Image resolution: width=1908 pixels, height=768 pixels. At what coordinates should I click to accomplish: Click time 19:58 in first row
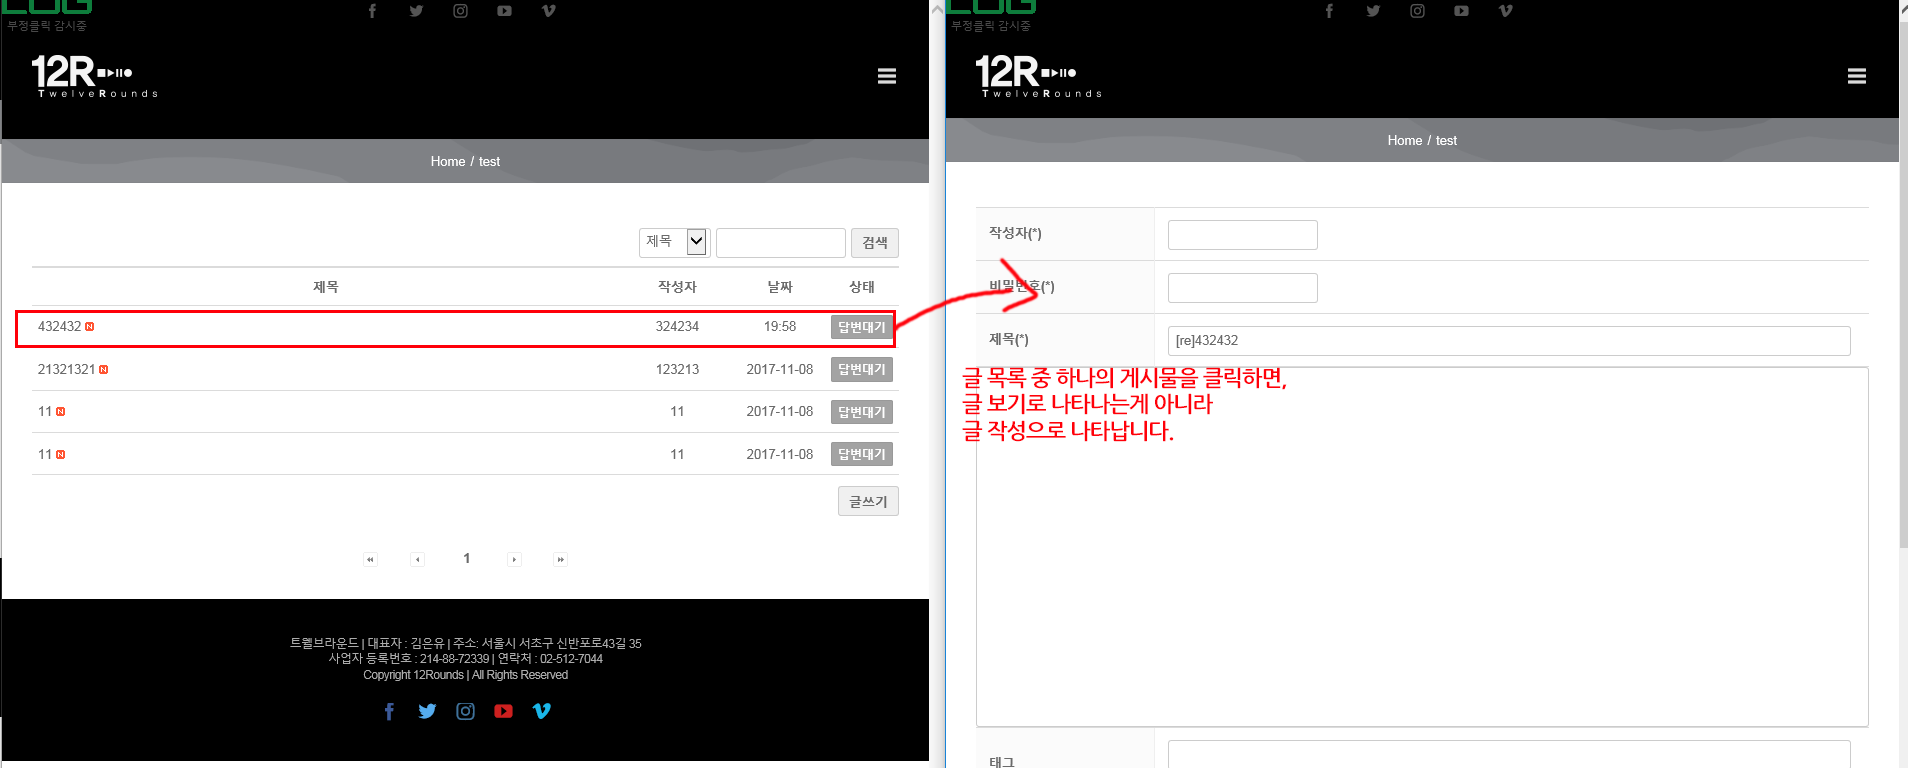point(780,327)
